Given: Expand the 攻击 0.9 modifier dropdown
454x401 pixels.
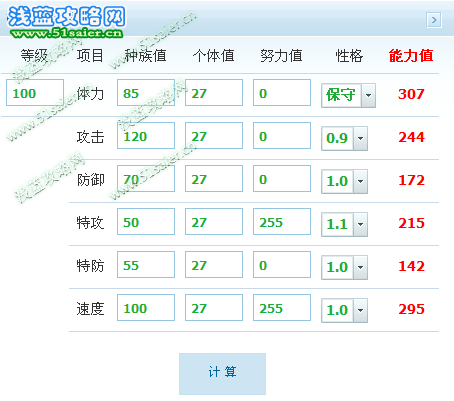Looking at the screenshot, I should click(x=344, y=138).
